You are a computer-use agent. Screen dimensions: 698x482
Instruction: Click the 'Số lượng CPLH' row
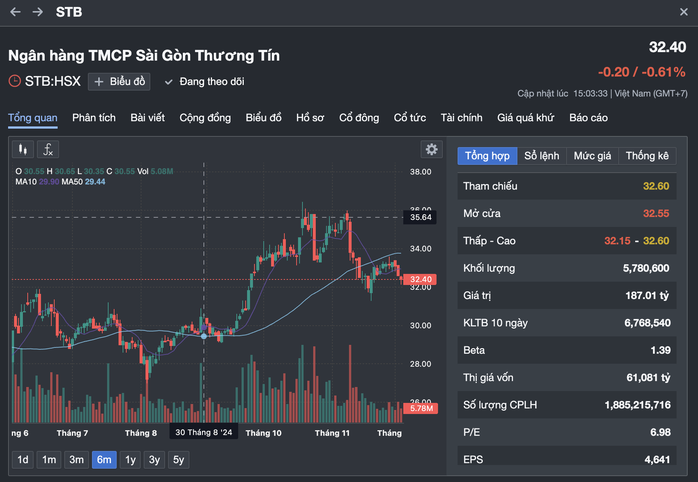[567, 405]
